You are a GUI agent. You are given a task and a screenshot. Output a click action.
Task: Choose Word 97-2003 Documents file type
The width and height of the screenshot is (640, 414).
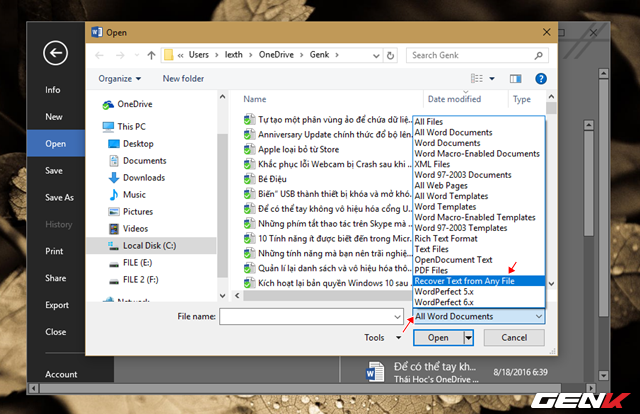click(479, 175)
